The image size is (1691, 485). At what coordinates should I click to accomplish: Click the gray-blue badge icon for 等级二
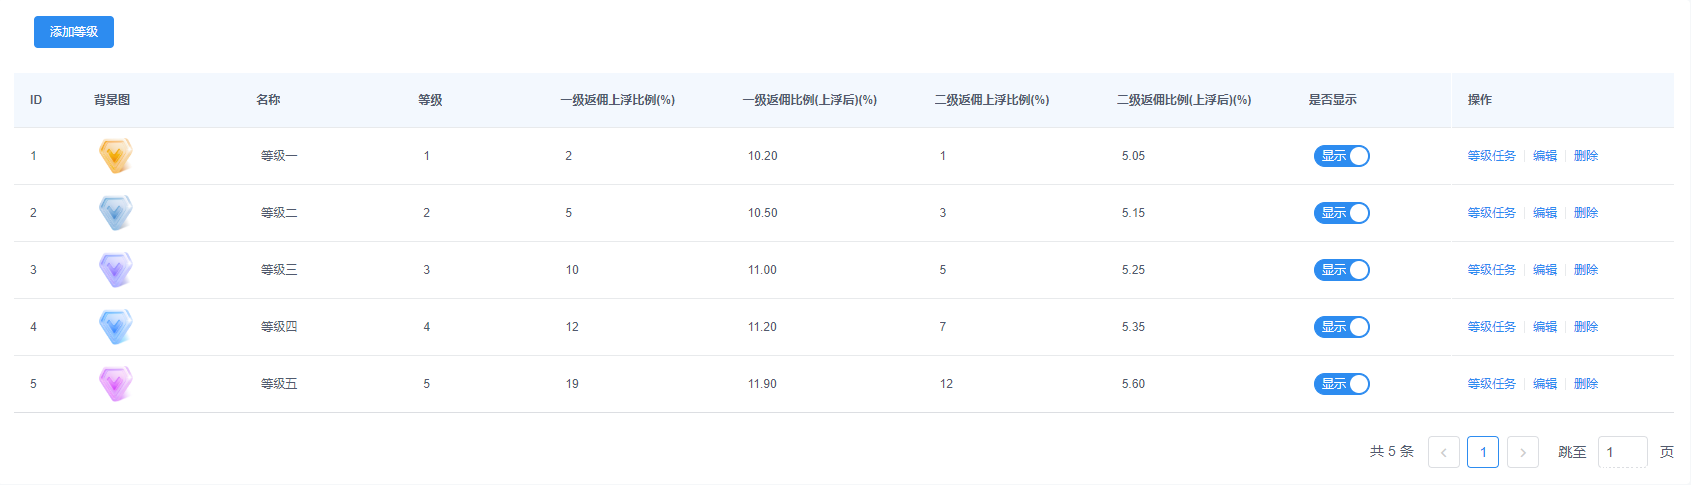tap(116, 213)
